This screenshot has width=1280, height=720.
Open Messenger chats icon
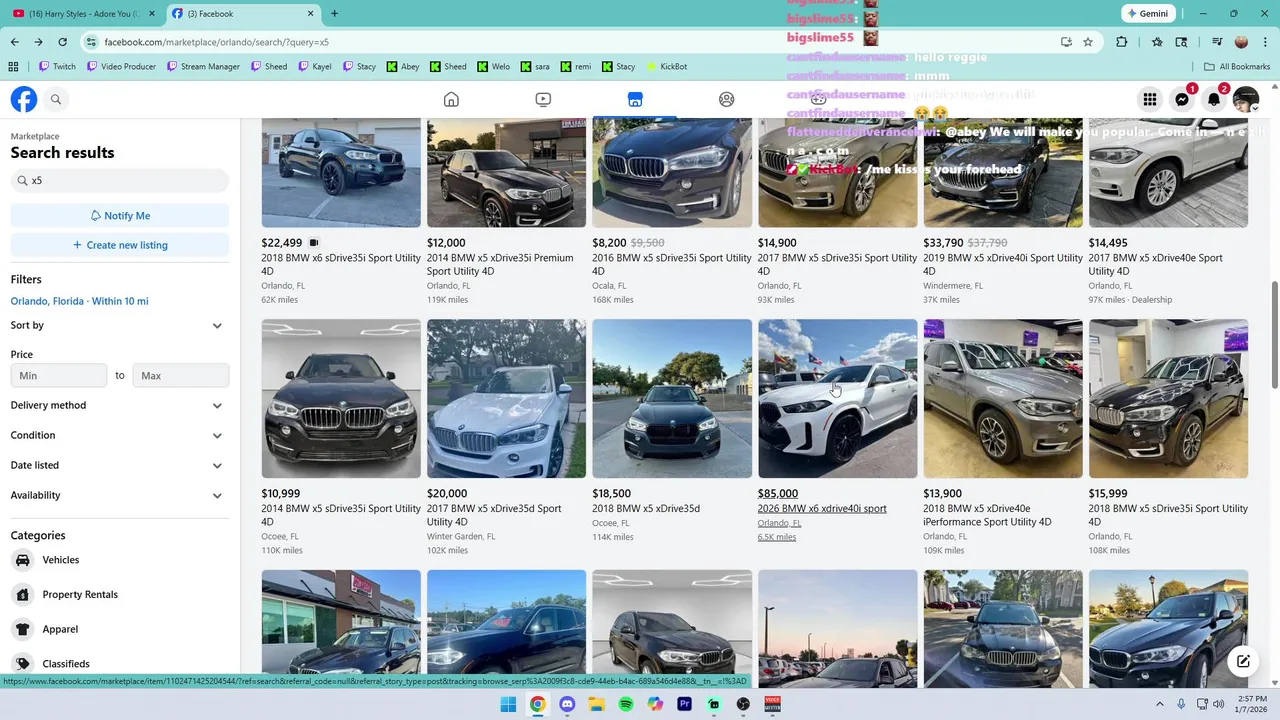[1182, 99]
